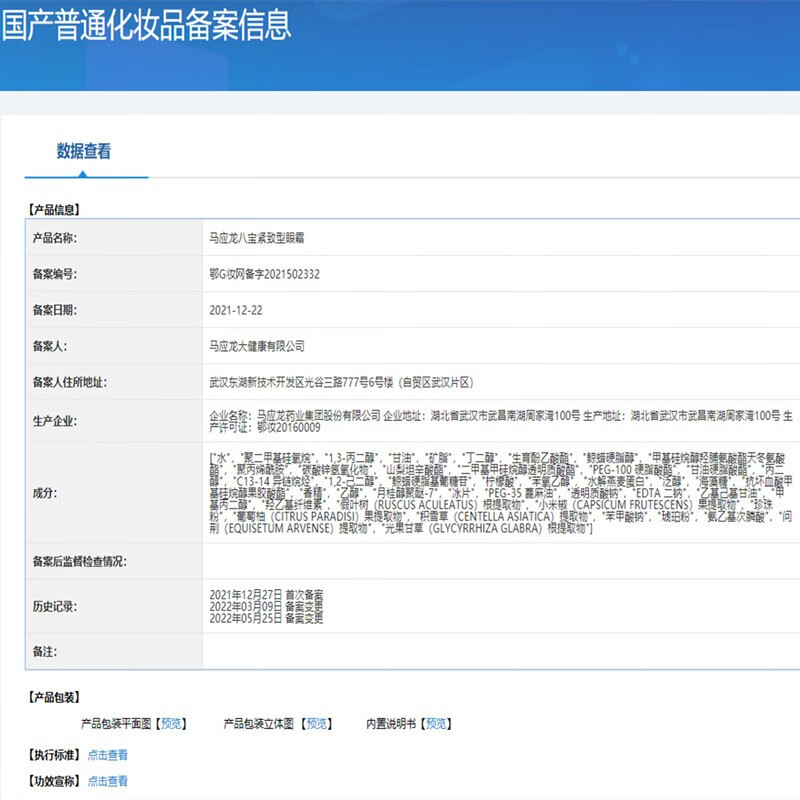Open the 内置说明书 preview link
Screen dimensions: 800x800
[x=436, y=723]
